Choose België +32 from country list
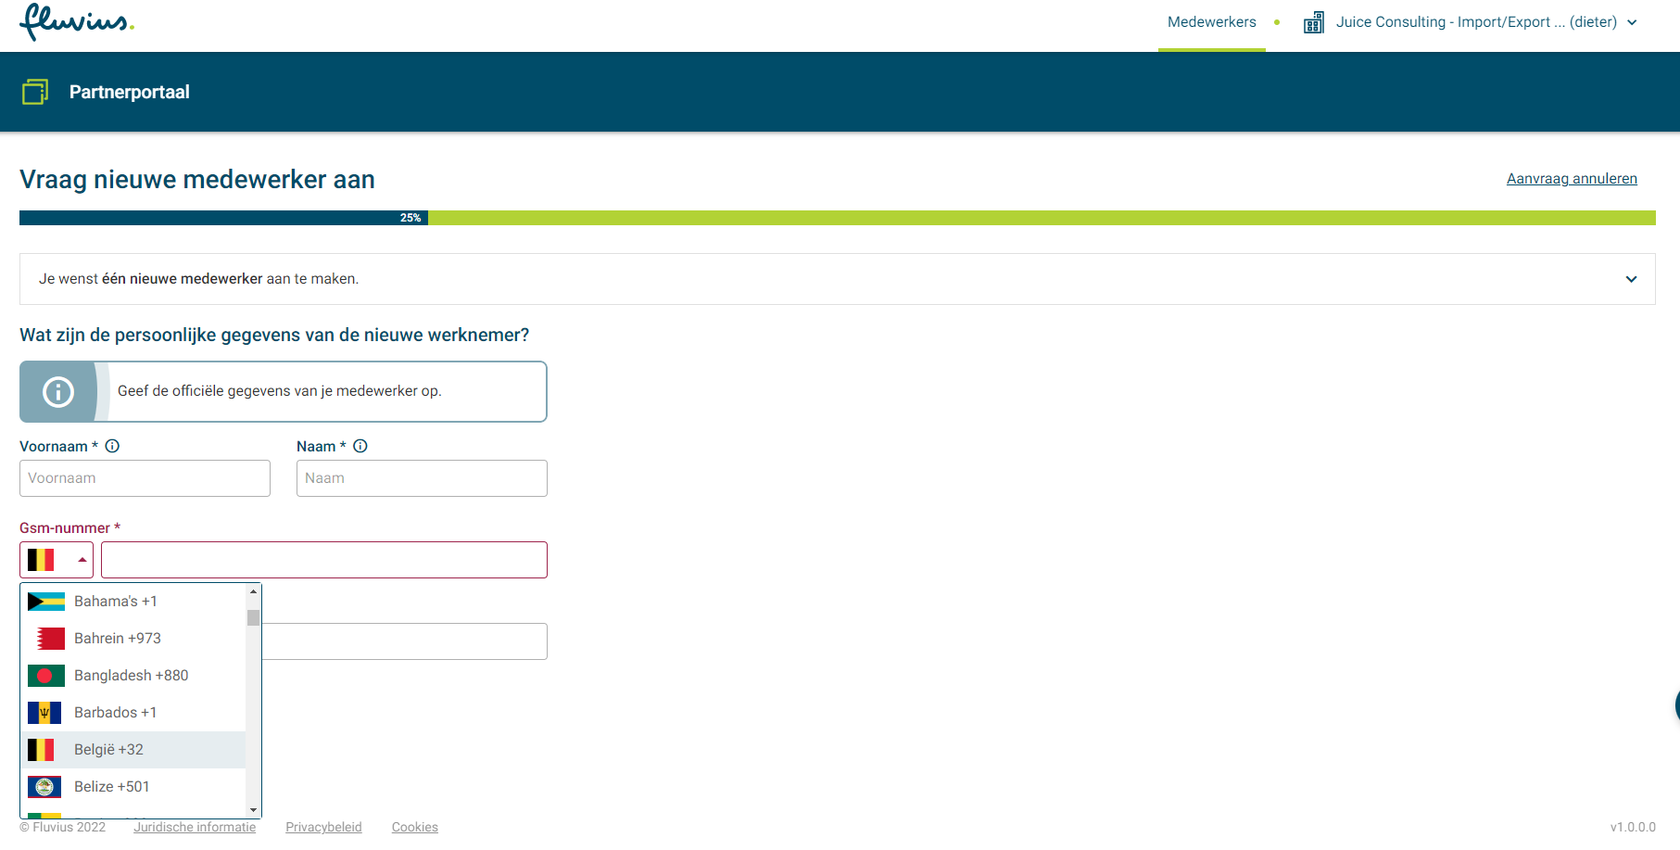 pyautogui.click(x=109, y=749)
